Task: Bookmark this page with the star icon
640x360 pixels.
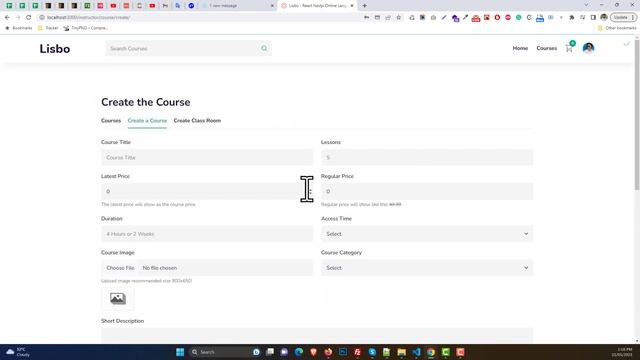Action: pos(399,18)
